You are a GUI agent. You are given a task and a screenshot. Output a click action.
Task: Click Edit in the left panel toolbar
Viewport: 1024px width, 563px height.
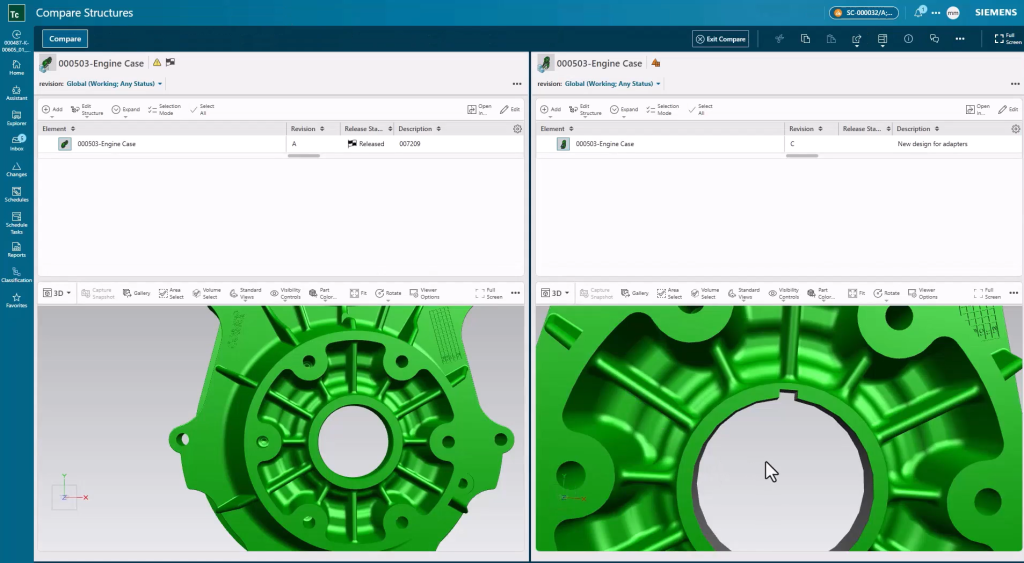pyautogui.click(x=510, y=110)
